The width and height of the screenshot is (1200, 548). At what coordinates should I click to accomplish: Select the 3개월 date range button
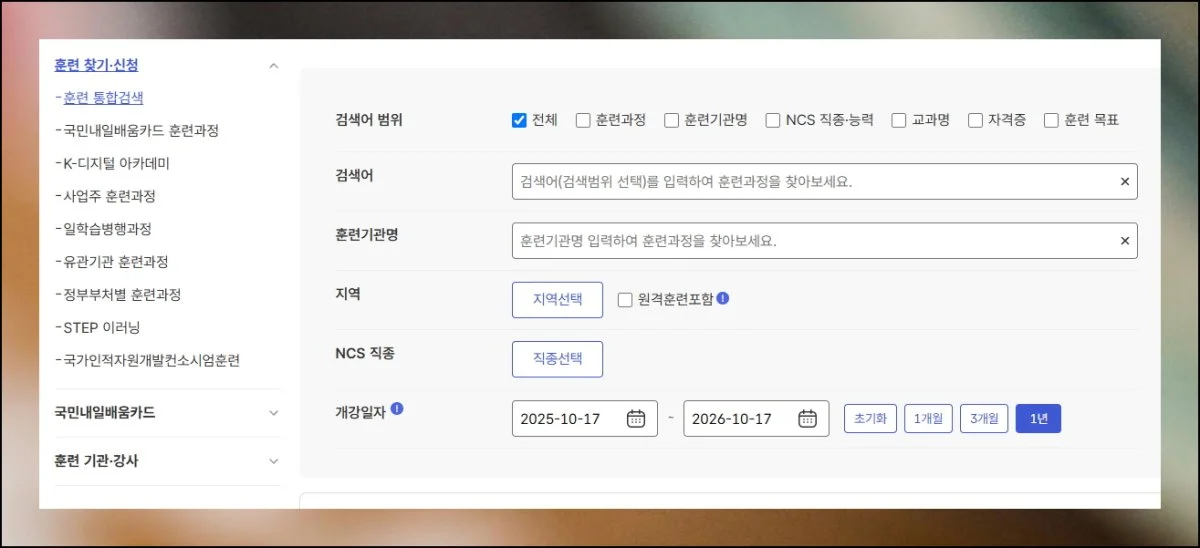(984, 419)
